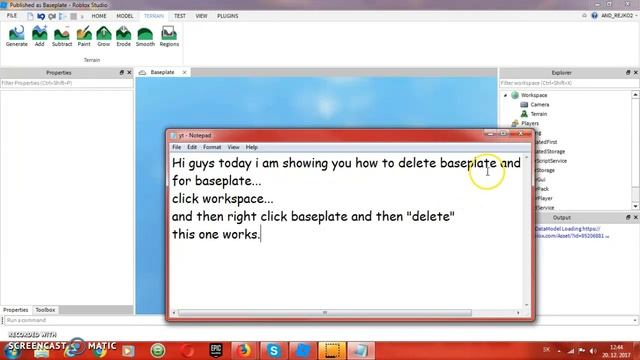Close the Output panel
The image size is (640, 360).
tap(636, 218)
